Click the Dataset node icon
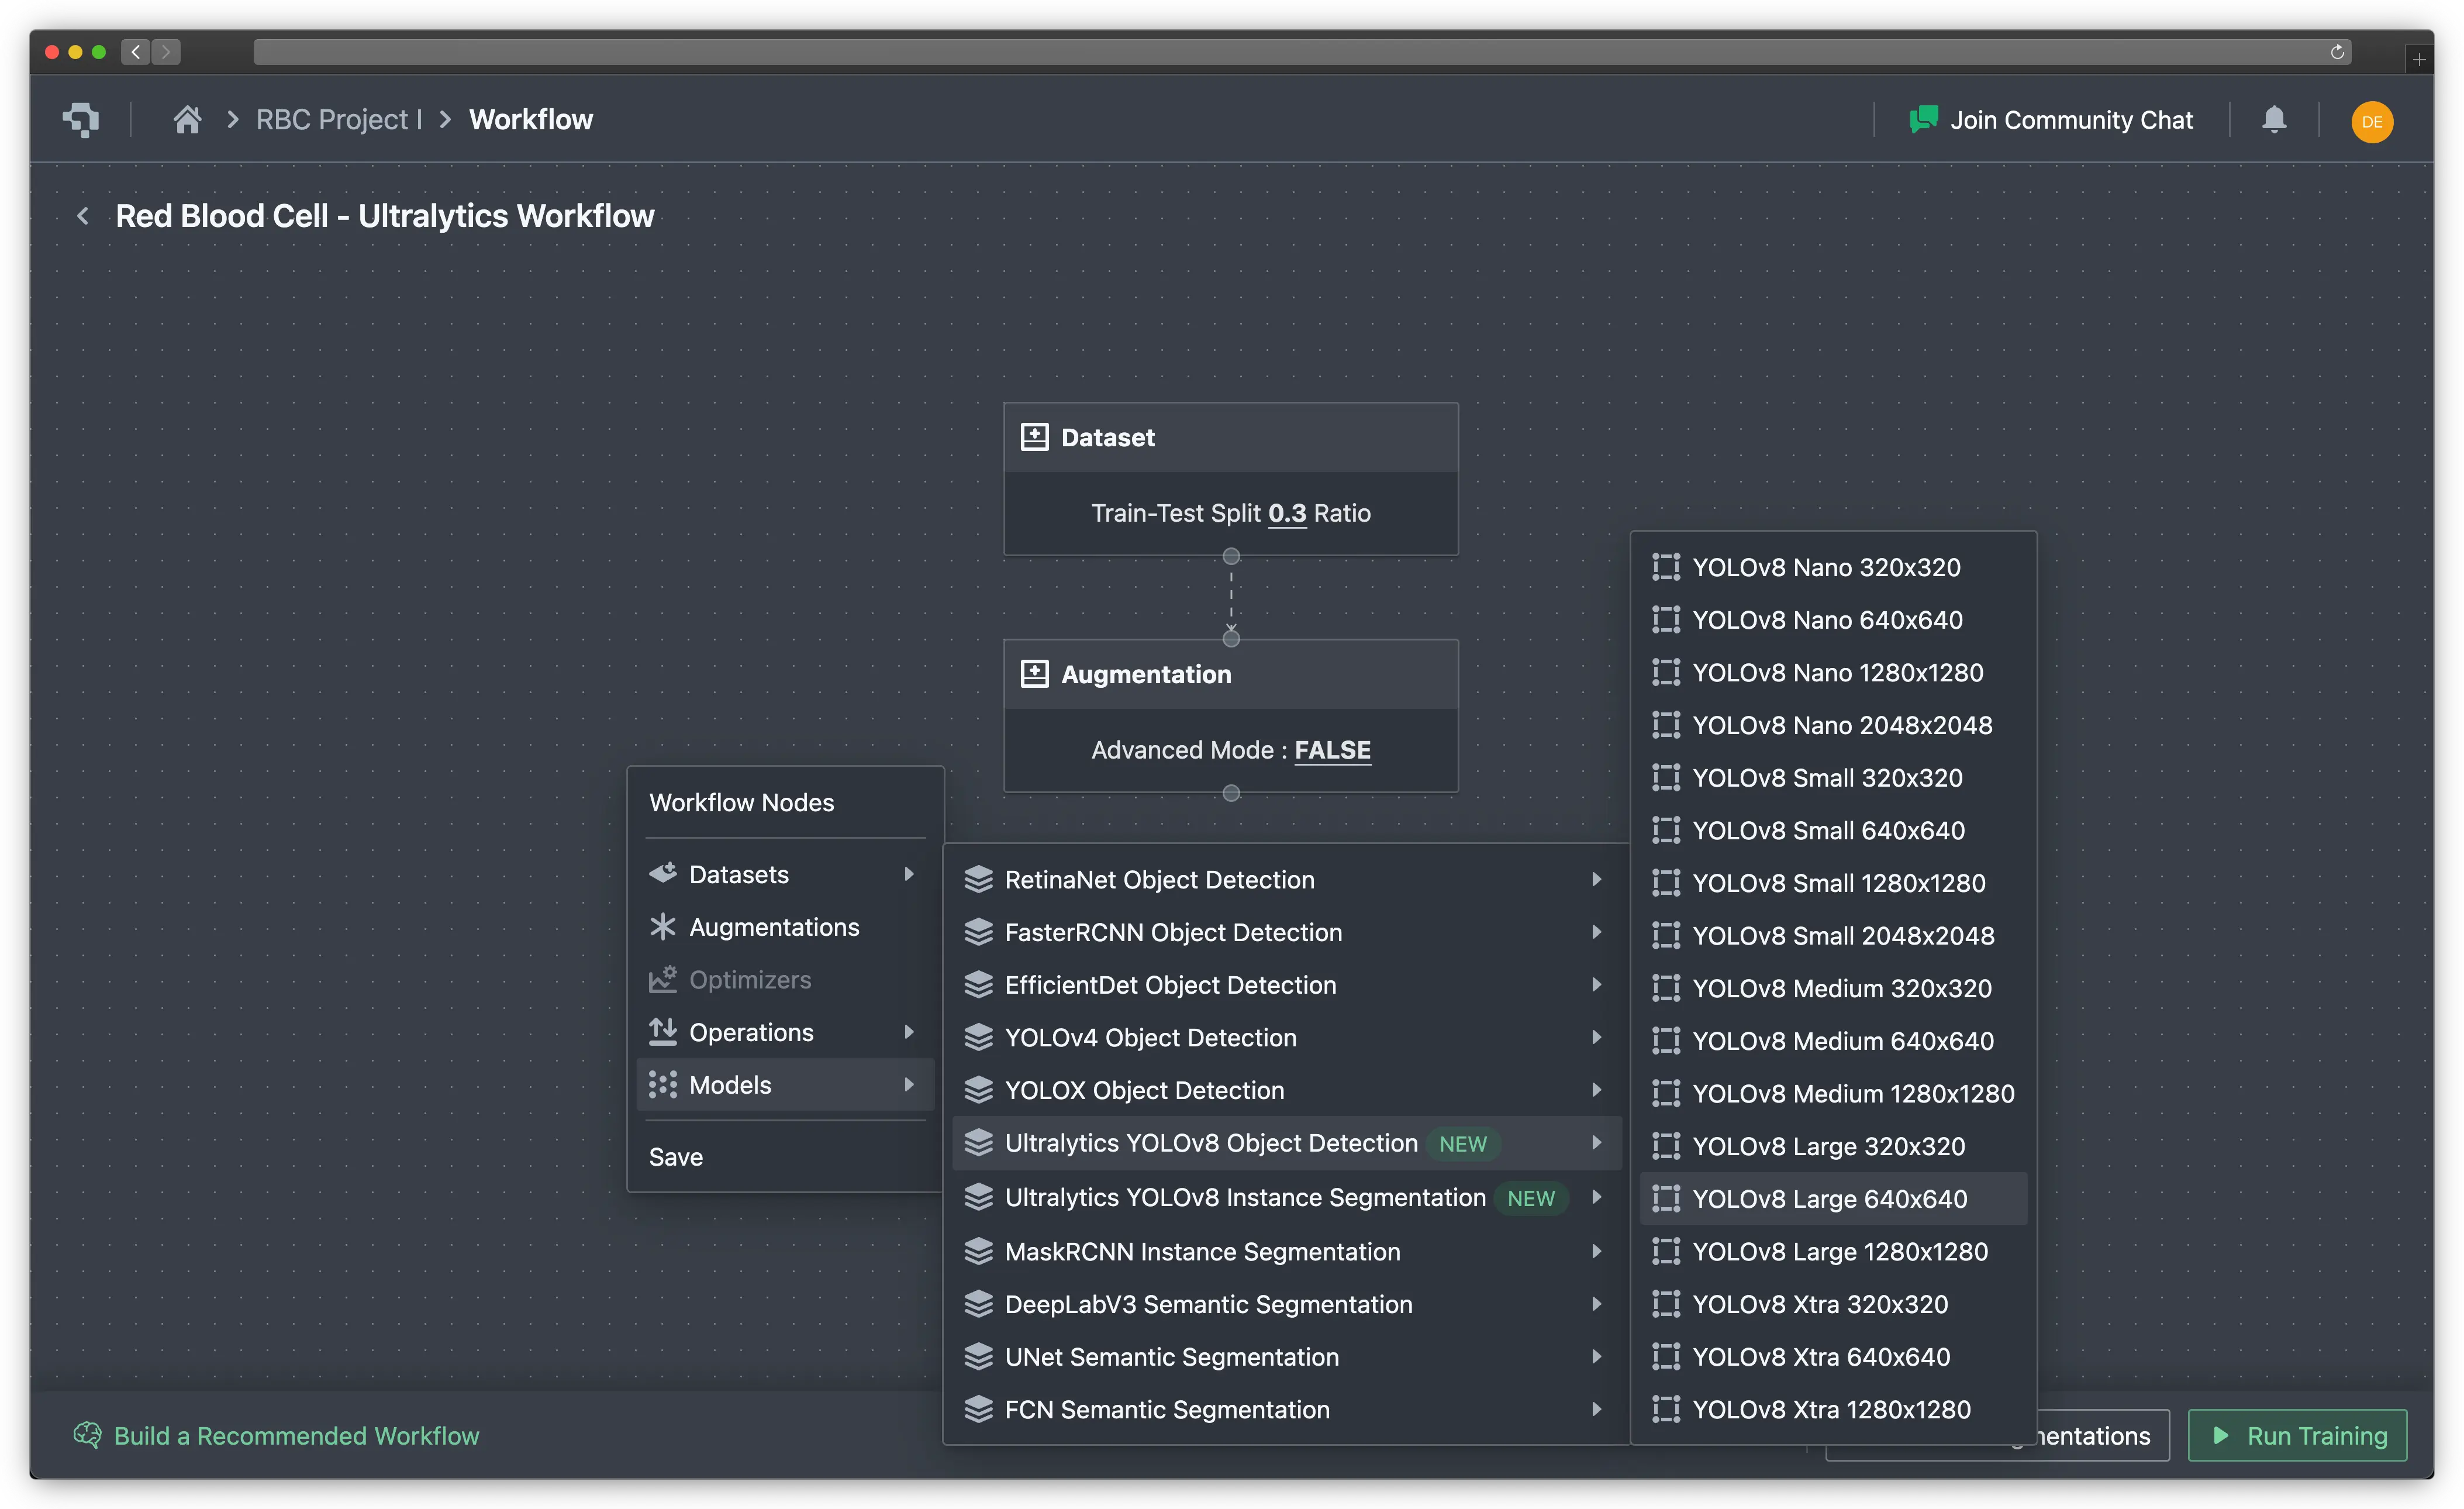This screenshot has width=2464, height=1509. point(1034,437)
